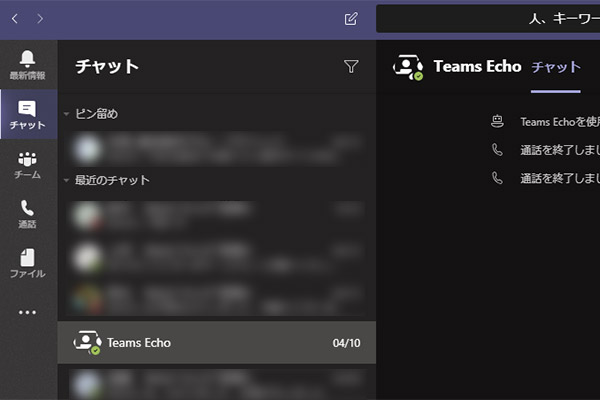Click Teams Echo avatar in chat list

click(88, 342)
